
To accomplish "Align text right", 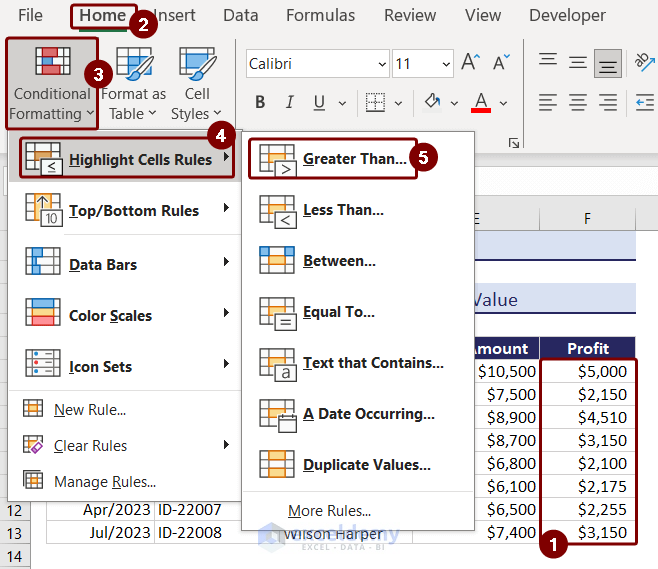I will [608, 102].
